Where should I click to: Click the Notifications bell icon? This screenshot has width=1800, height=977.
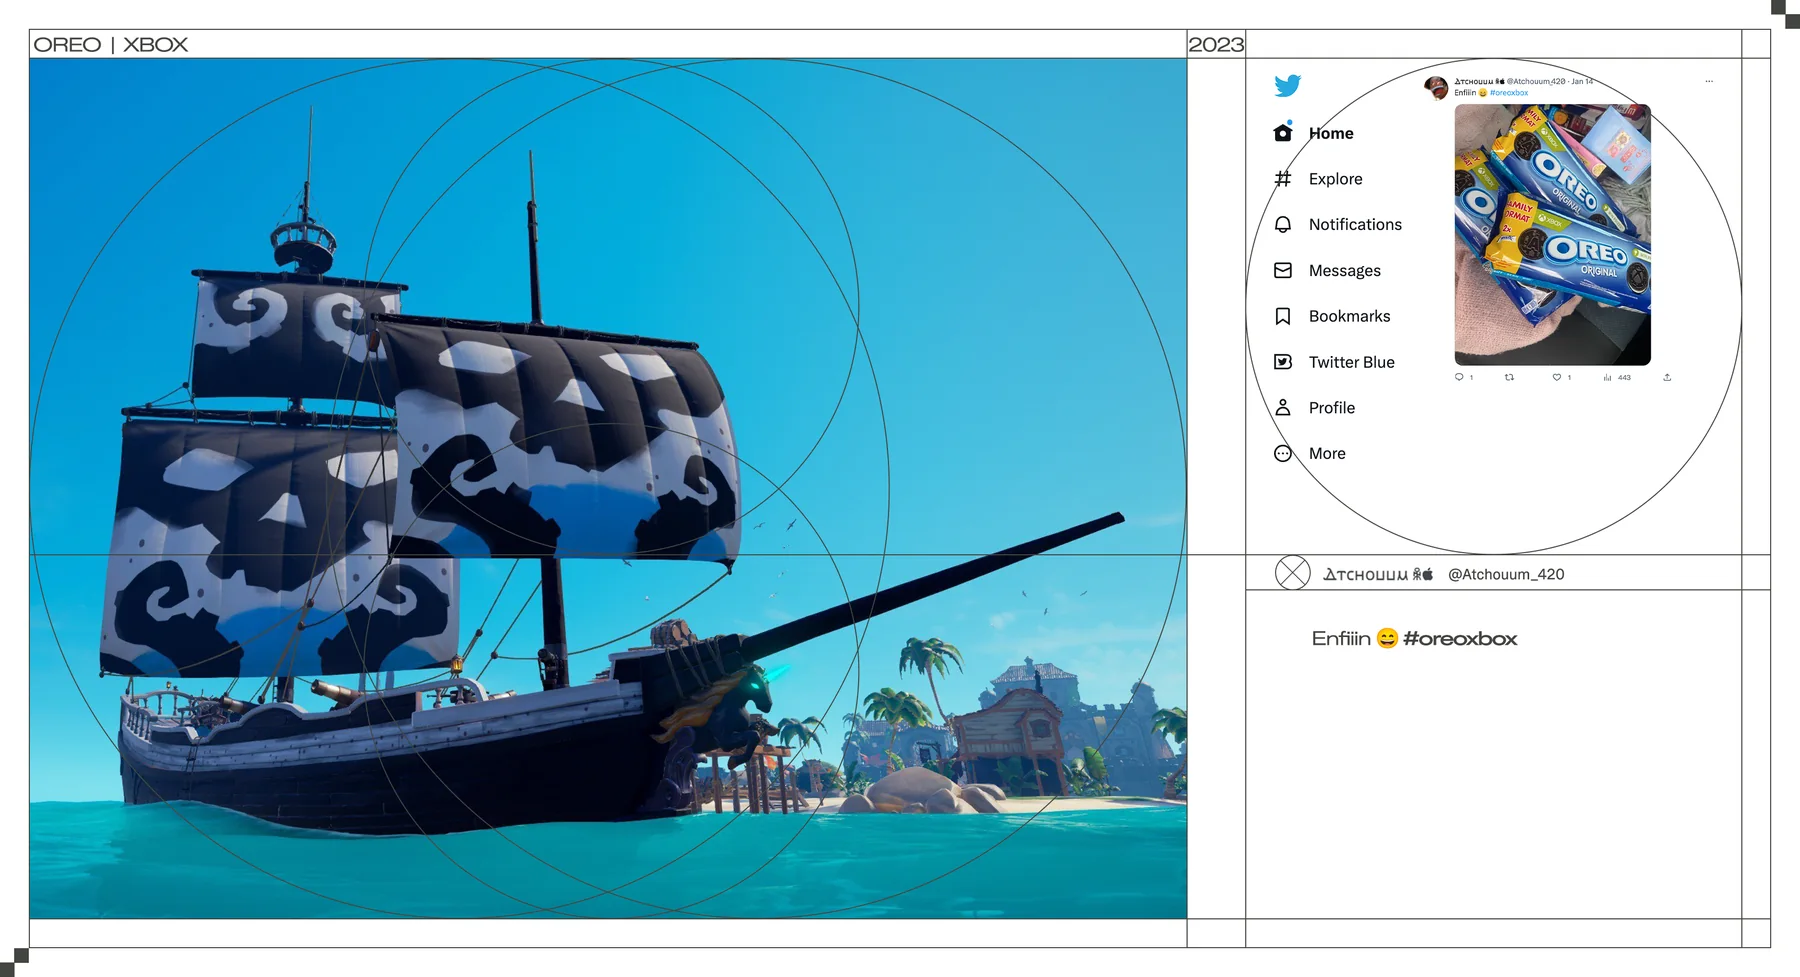(1283, 224)
